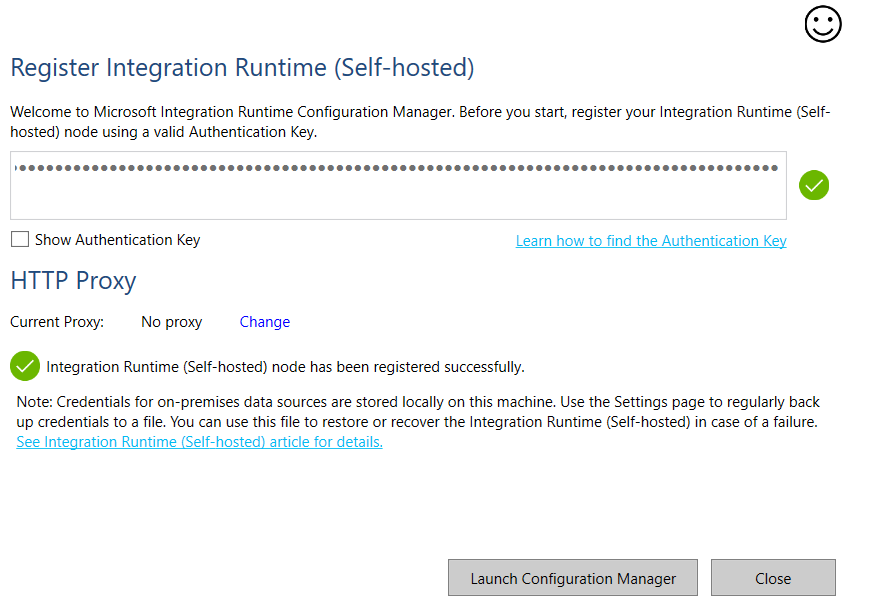Enable the Show Authentication Key checkbox
The width and height of the screenshot is (869, 604).
20,239
